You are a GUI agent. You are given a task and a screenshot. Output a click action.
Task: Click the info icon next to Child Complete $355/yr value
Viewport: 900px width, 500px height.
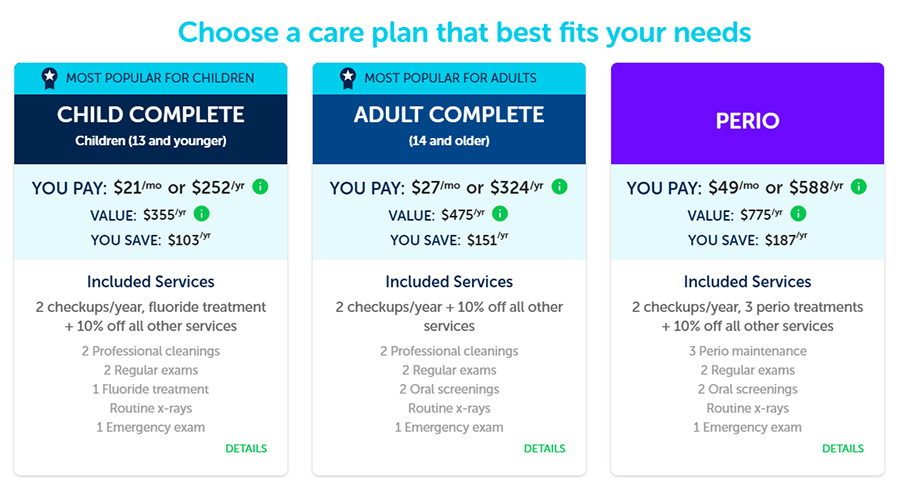click(x=201, y=214)
